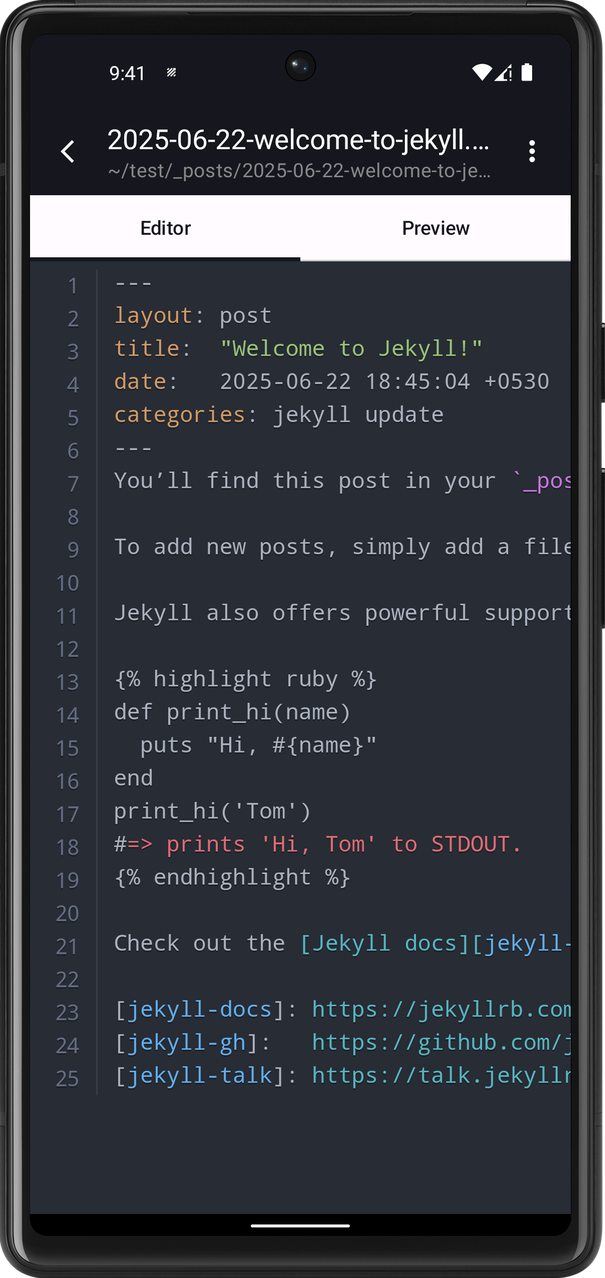This screenshot has width=605, height=1278.
Task: Tap the file name title in header
Action: click(298, 141)
